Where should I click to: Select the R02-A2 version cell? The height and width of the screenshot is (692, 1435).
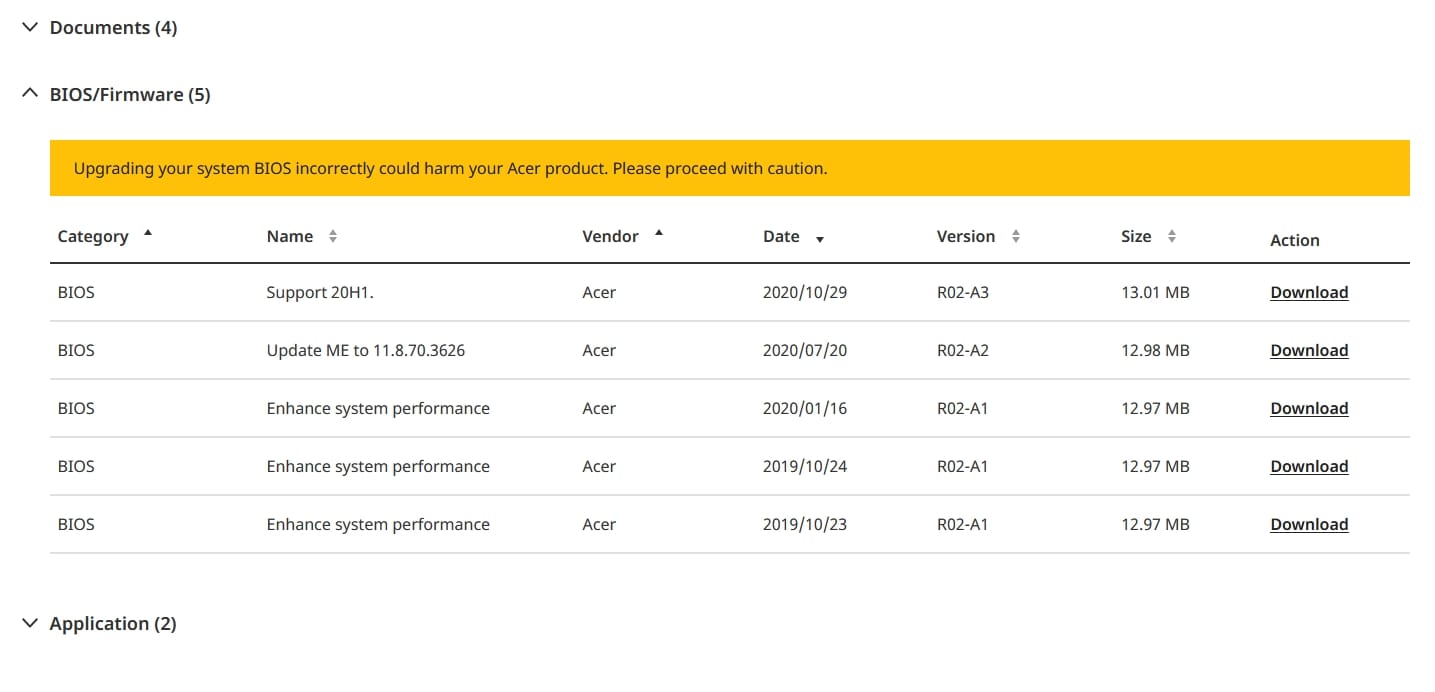(x=963, y=351)
